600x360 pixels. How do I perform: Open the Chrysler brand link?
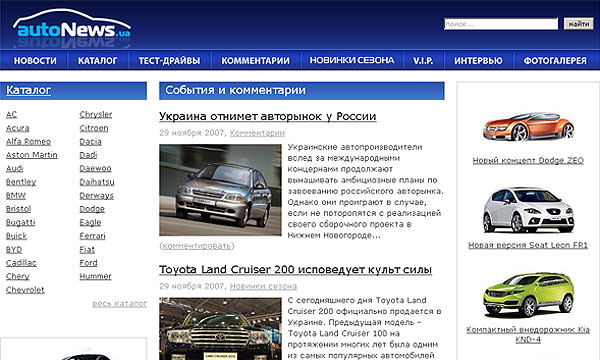tap(96, 114)
